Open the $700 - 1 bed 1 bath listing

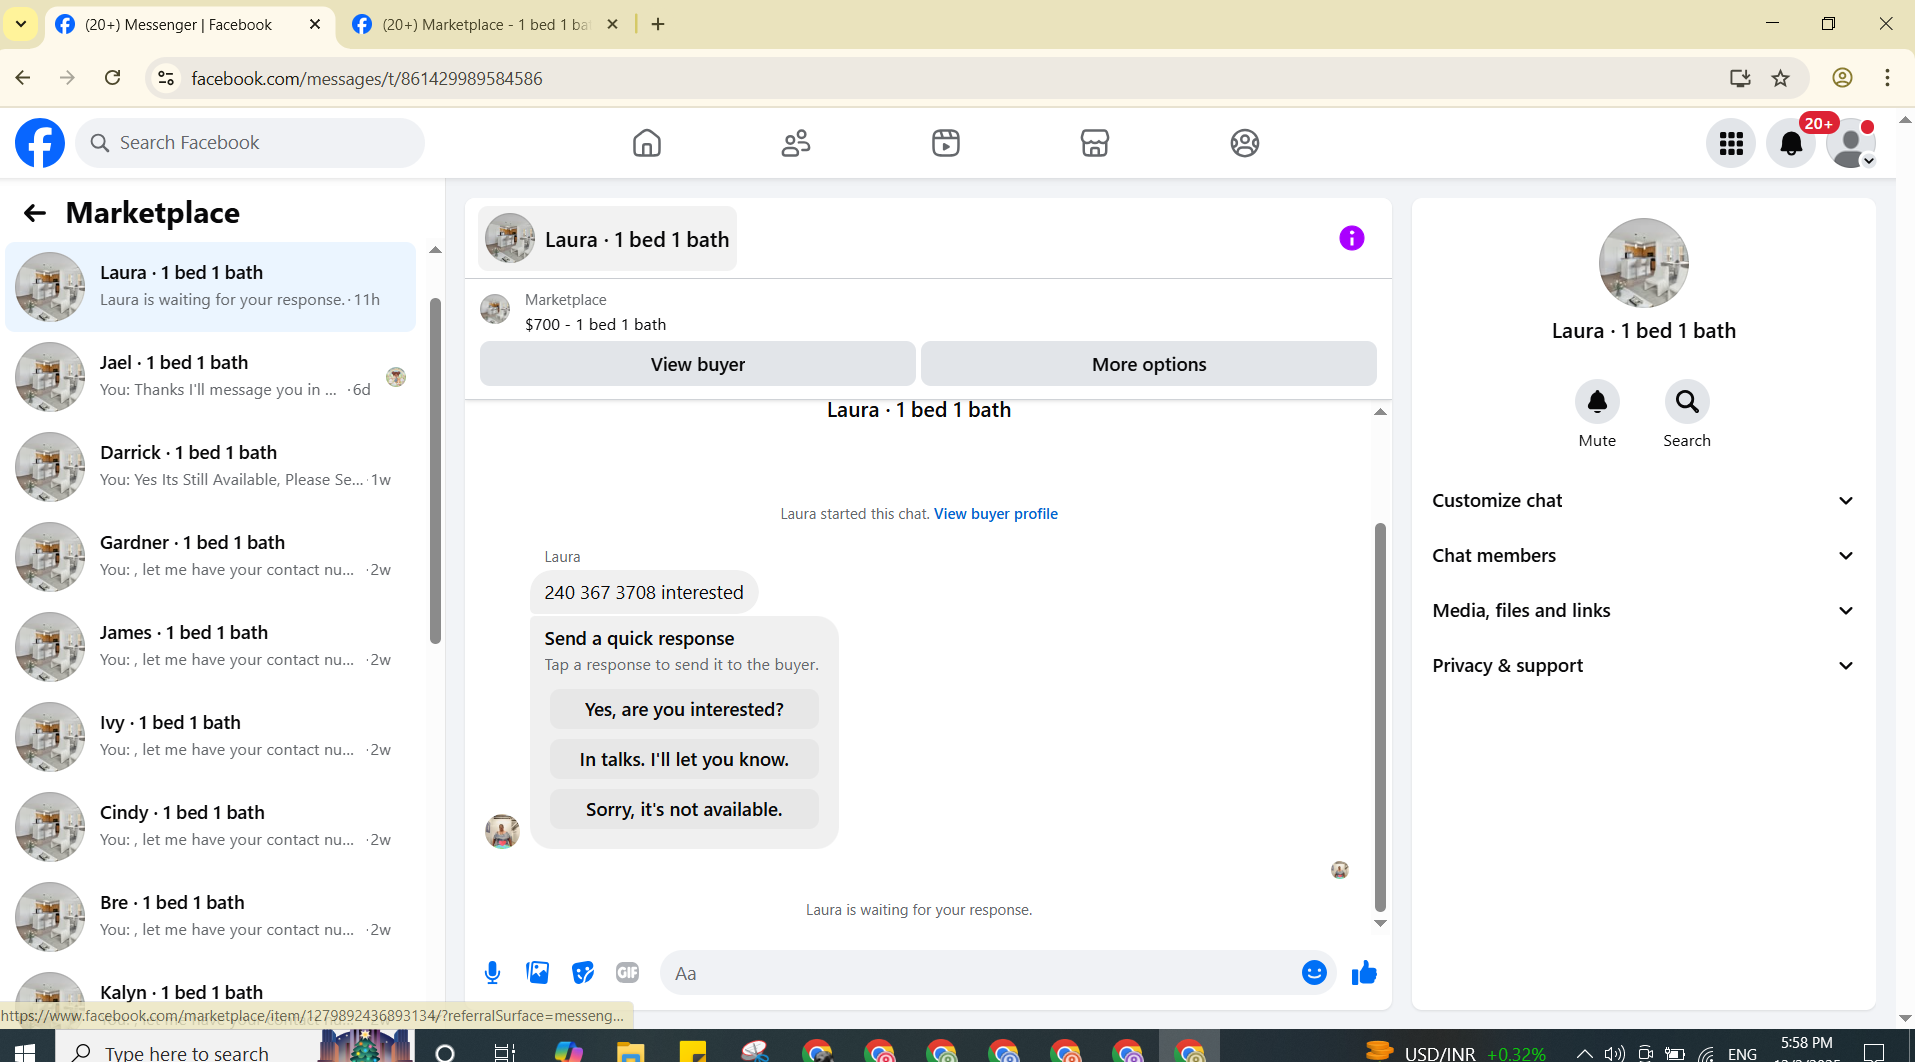(x=595, y=325)
